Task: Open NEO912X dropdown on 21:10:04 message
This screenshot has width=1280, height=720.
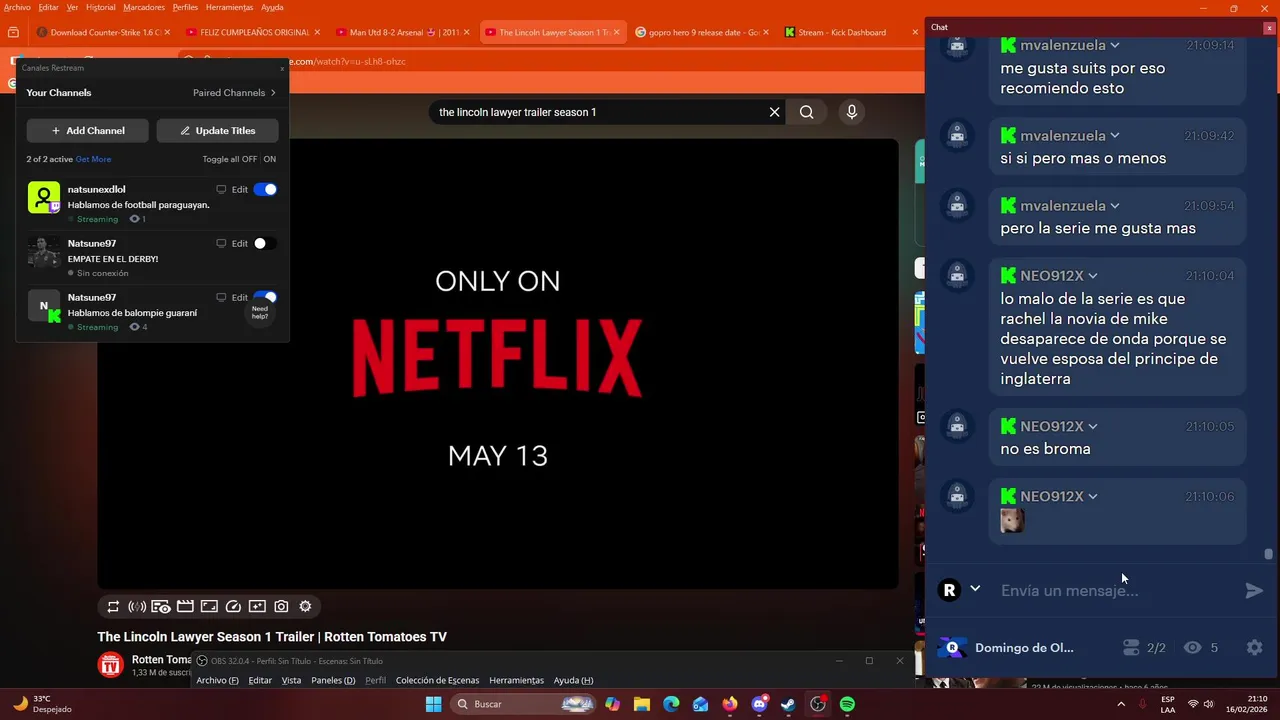Action: pyautogui.click(x=1093, y=276)
